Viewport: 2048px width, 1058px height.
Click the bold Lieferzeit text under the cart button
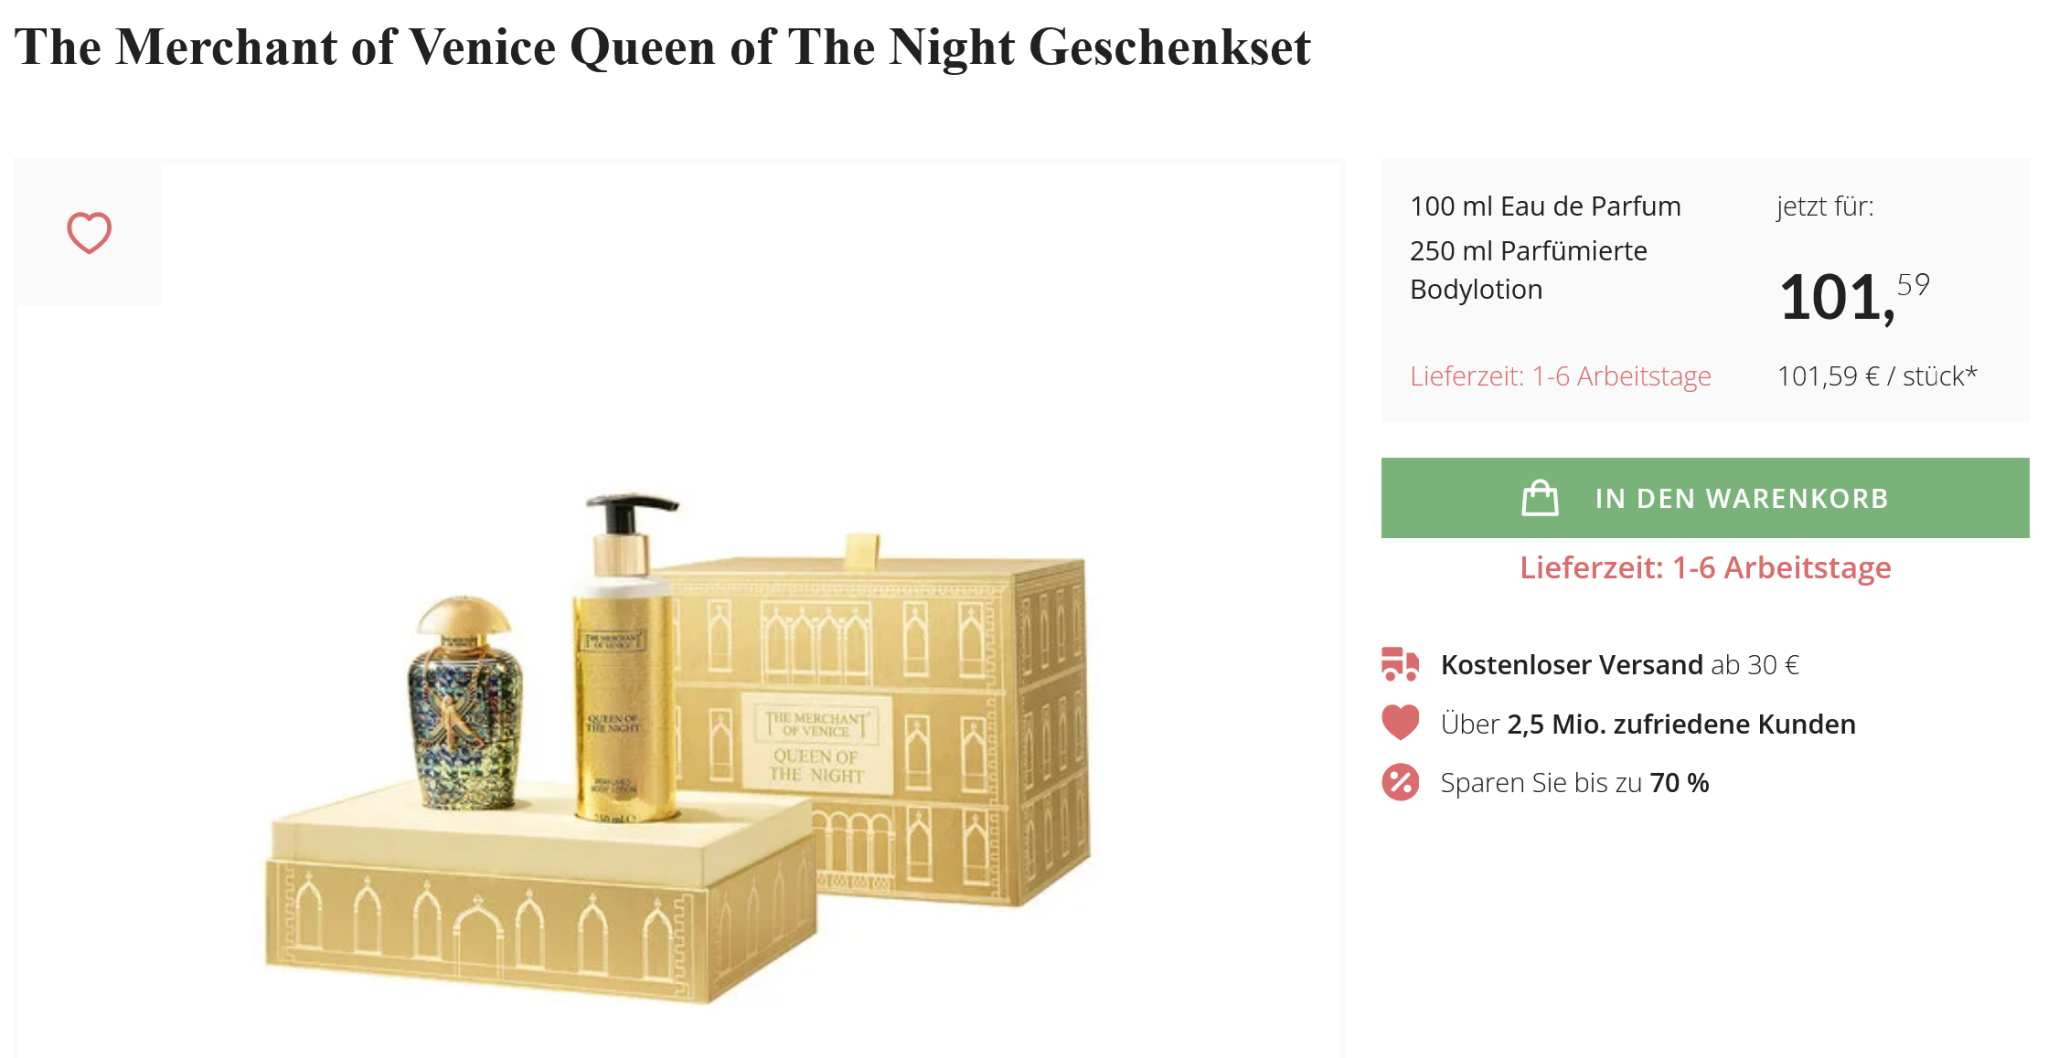tap(1705, 568)
